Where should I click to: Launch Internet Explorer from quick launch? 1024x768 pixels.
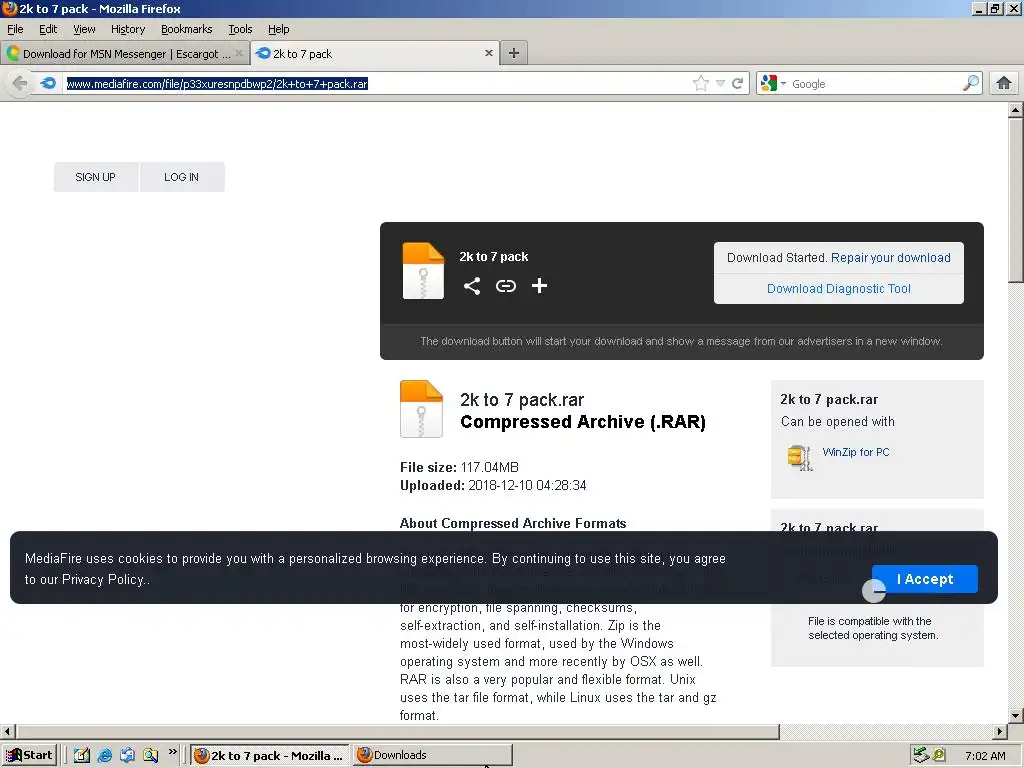click(104, 756)
